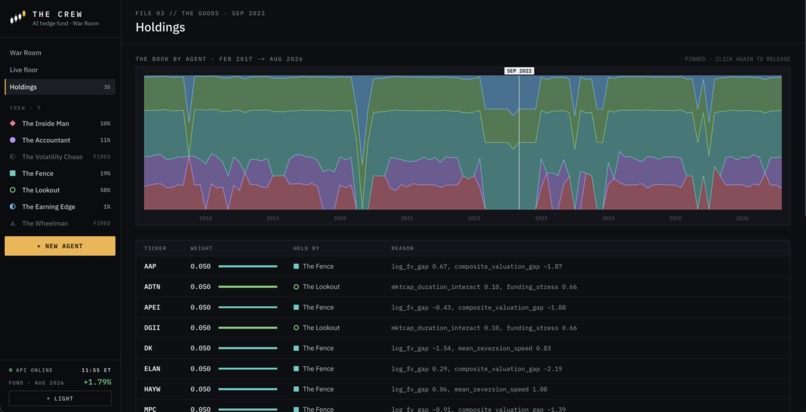Click the 2020 label on chart axis
The image size is (806, 412).
(340, 218)
